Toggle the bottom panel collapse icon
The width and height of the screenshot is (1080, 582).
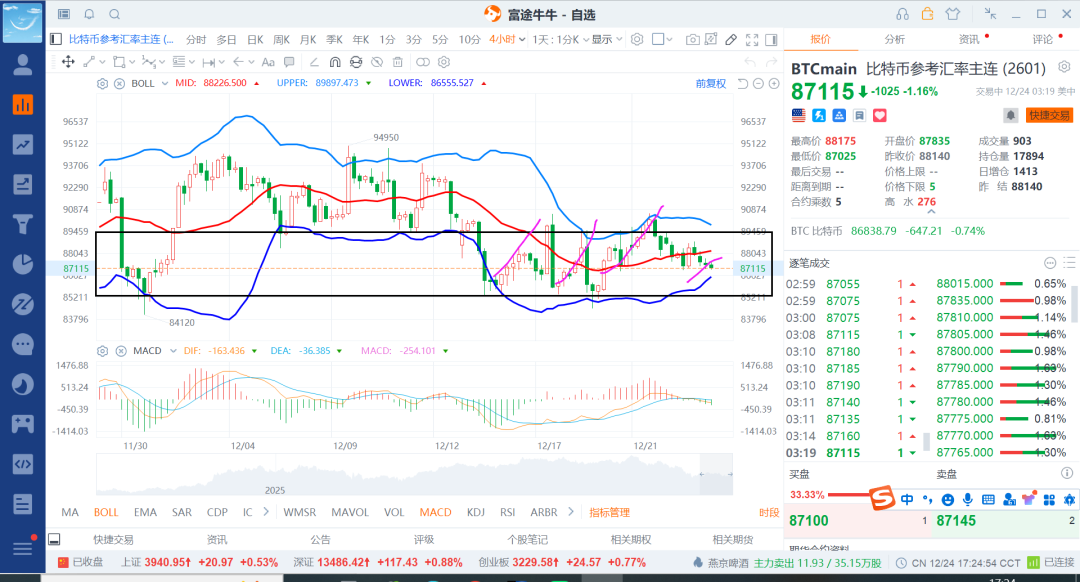click(x=54, y=539)
